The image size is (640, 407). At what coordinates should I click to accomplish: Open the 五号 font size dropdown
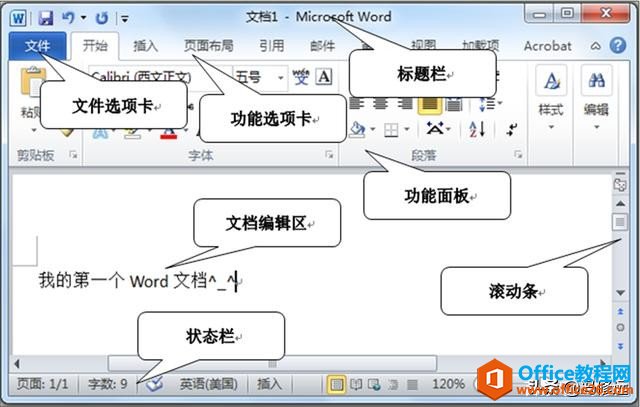[281, 77]
